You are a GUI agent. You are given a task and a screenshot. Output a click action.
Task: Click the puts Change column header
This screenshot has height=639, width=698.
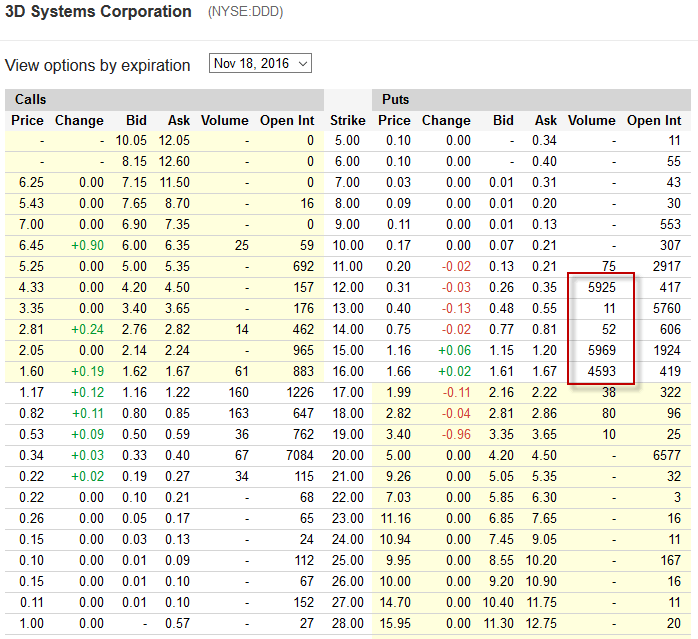tap(446, 120)
